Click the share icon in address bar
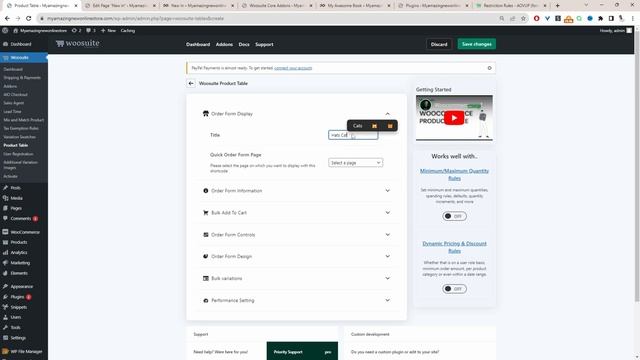 [513, 18]
